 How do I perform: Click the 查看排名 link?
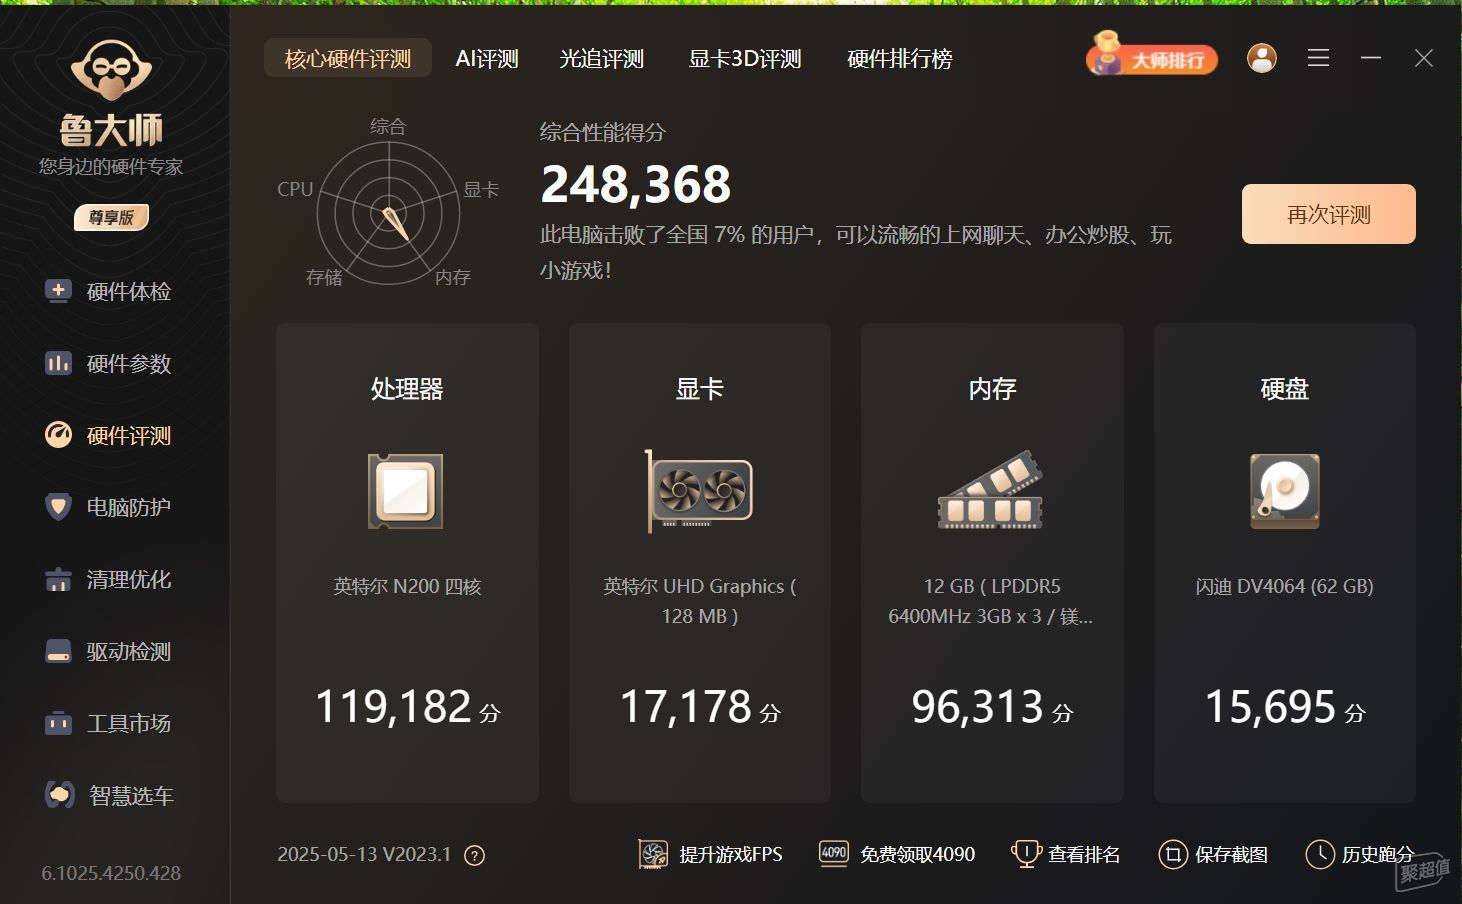(1084, 855)
